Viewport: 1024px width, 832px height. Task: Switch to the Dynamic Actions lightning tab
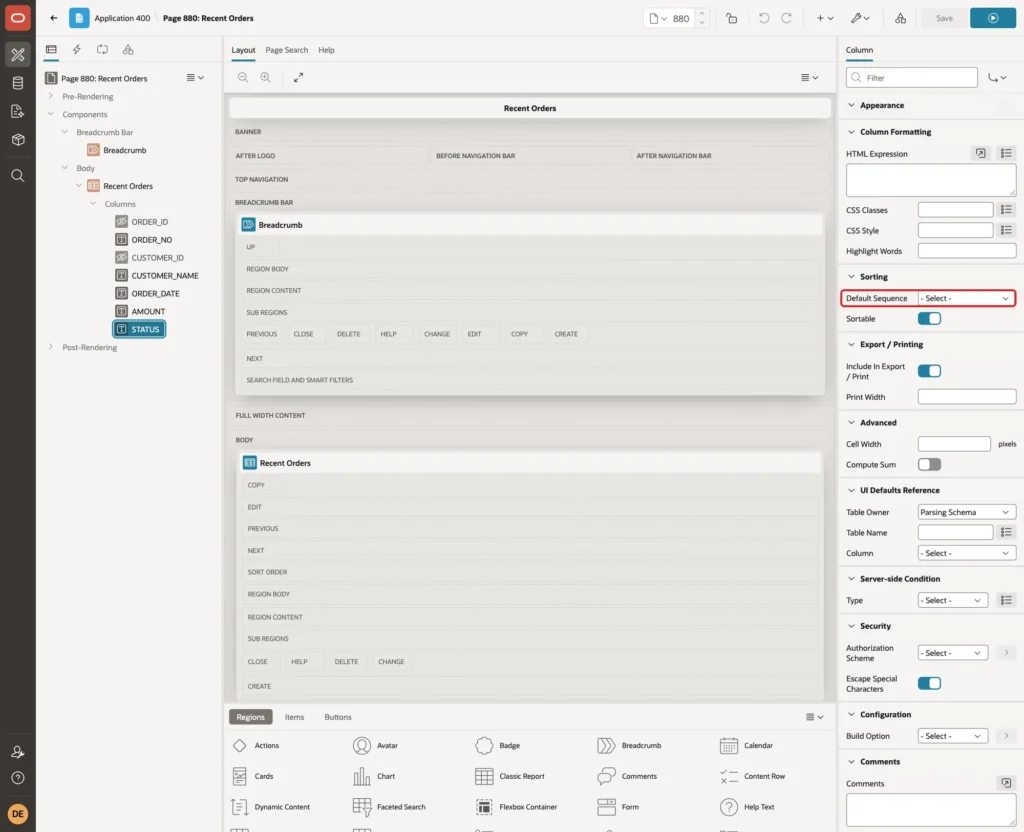(76, 50)
